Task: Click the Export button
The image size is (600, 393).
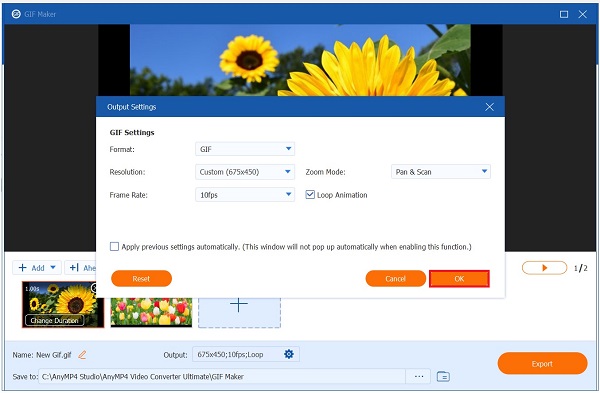Action: (x=542, y=364)
